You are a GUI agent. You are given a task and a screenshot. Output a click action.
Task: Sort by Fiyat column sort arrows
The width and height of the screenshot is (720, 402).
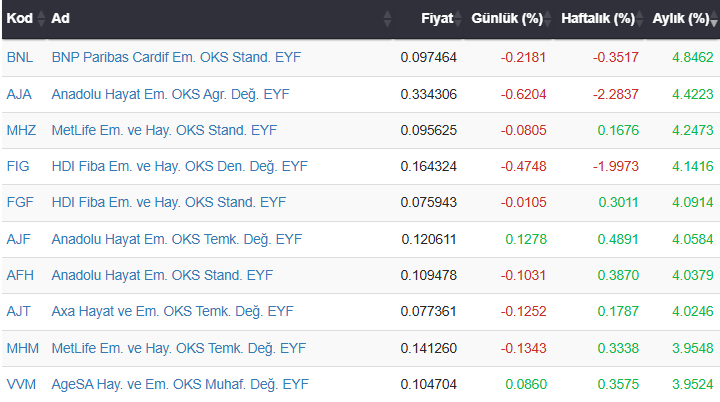pos(457,18)
